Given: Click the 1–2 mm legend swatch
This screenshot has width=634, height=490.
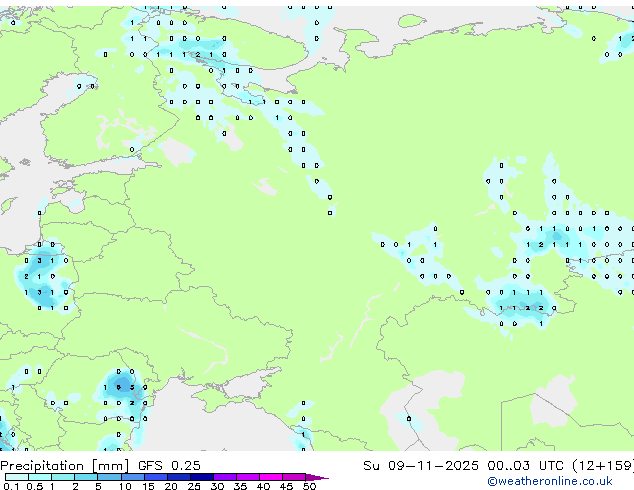Looking at the screenshot, I should pyautogui.click(x=63, y=477).
